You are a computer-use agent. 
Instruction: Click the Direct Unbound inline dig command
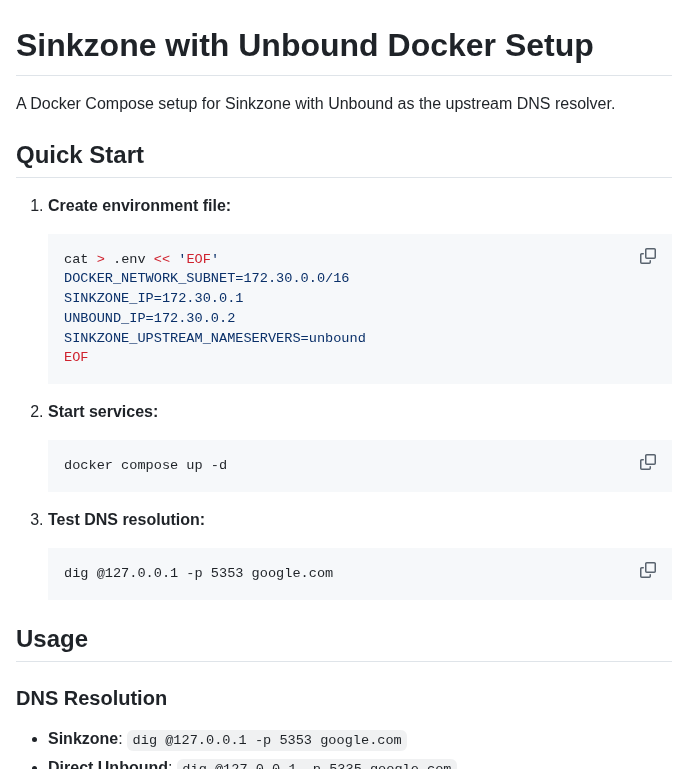coord(316,765)
